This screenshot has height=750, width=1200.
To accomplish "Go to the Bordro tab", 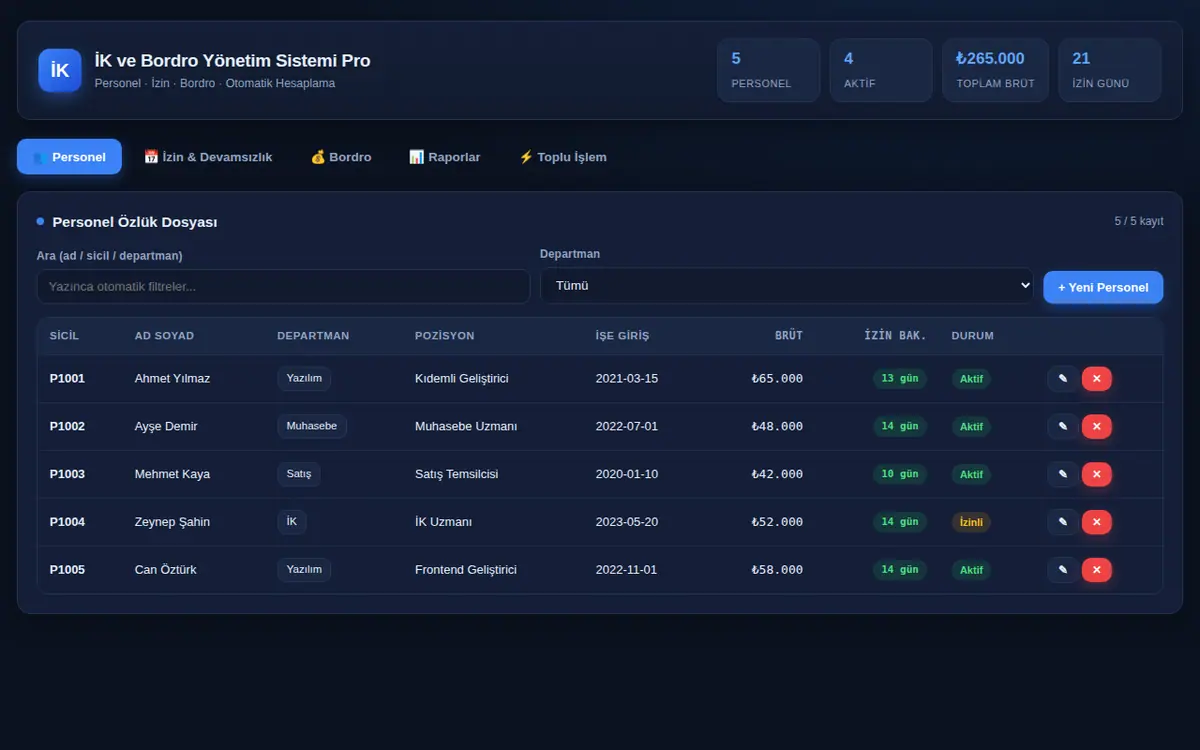I will pos(341,157).
